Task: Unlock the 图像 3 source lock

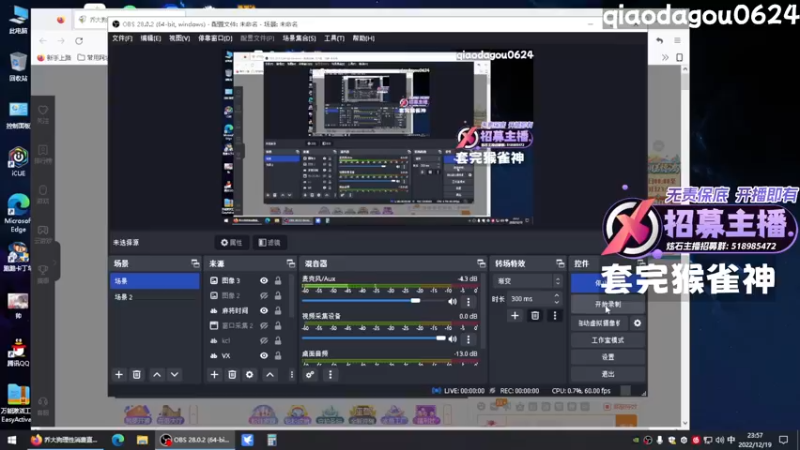Action: (x=278, y=281)
